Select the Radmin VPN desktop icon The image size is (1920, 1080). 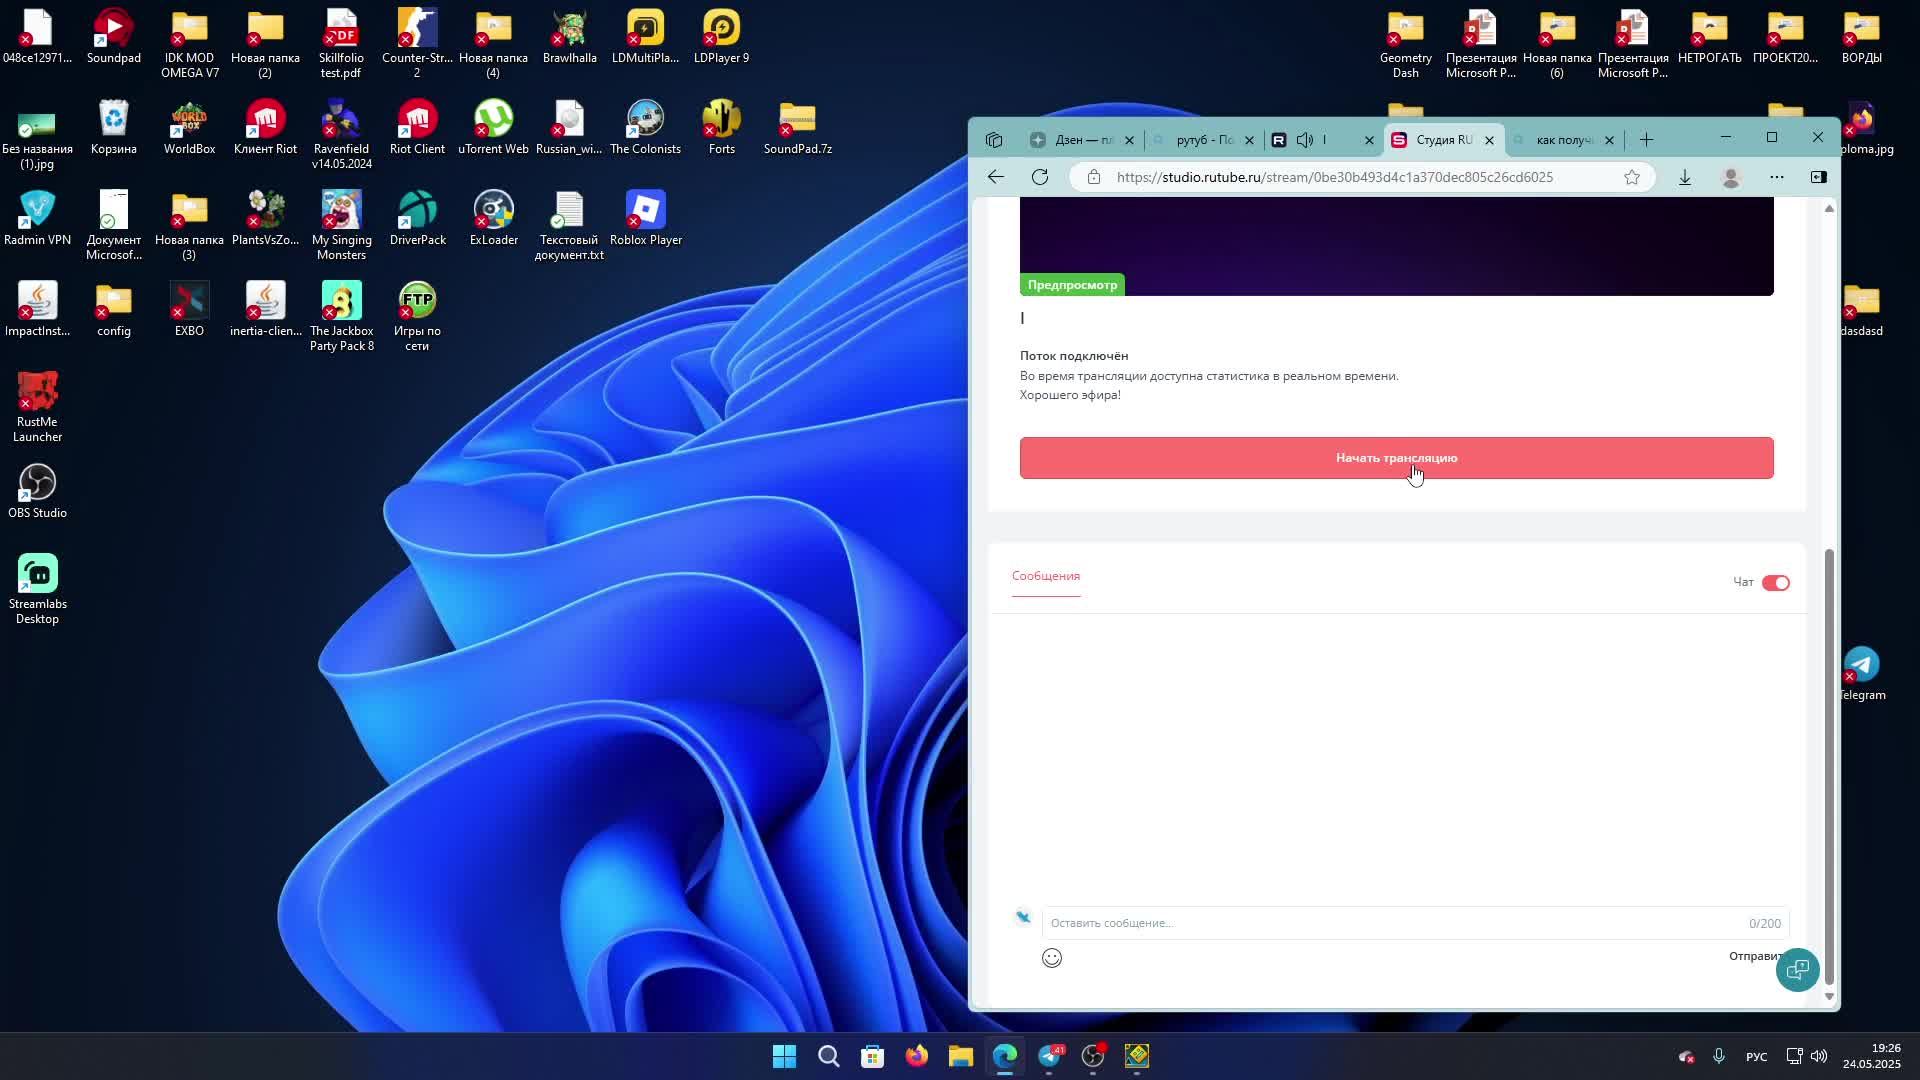coord(37,219)
